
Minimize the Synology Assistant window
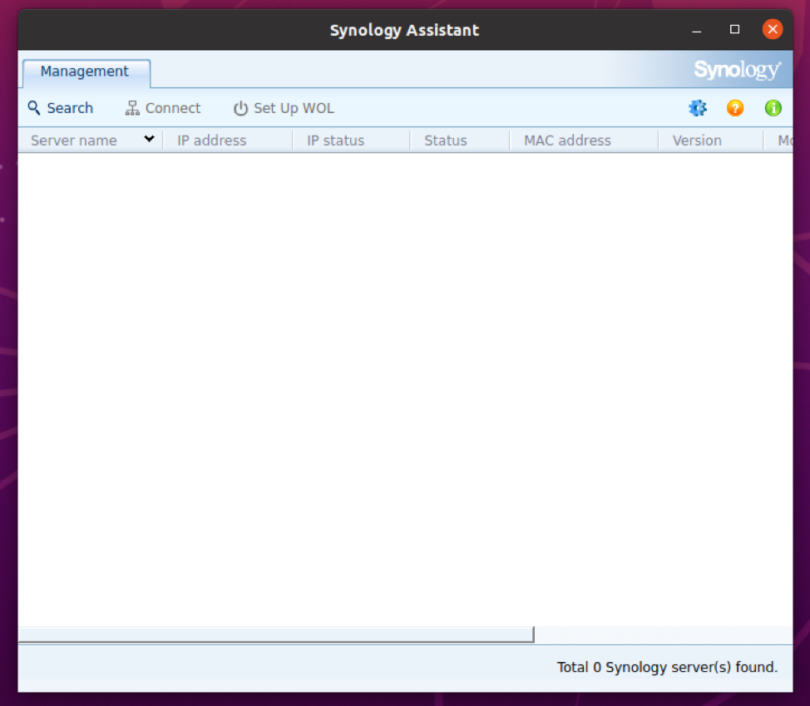click(x=696, y=29)
